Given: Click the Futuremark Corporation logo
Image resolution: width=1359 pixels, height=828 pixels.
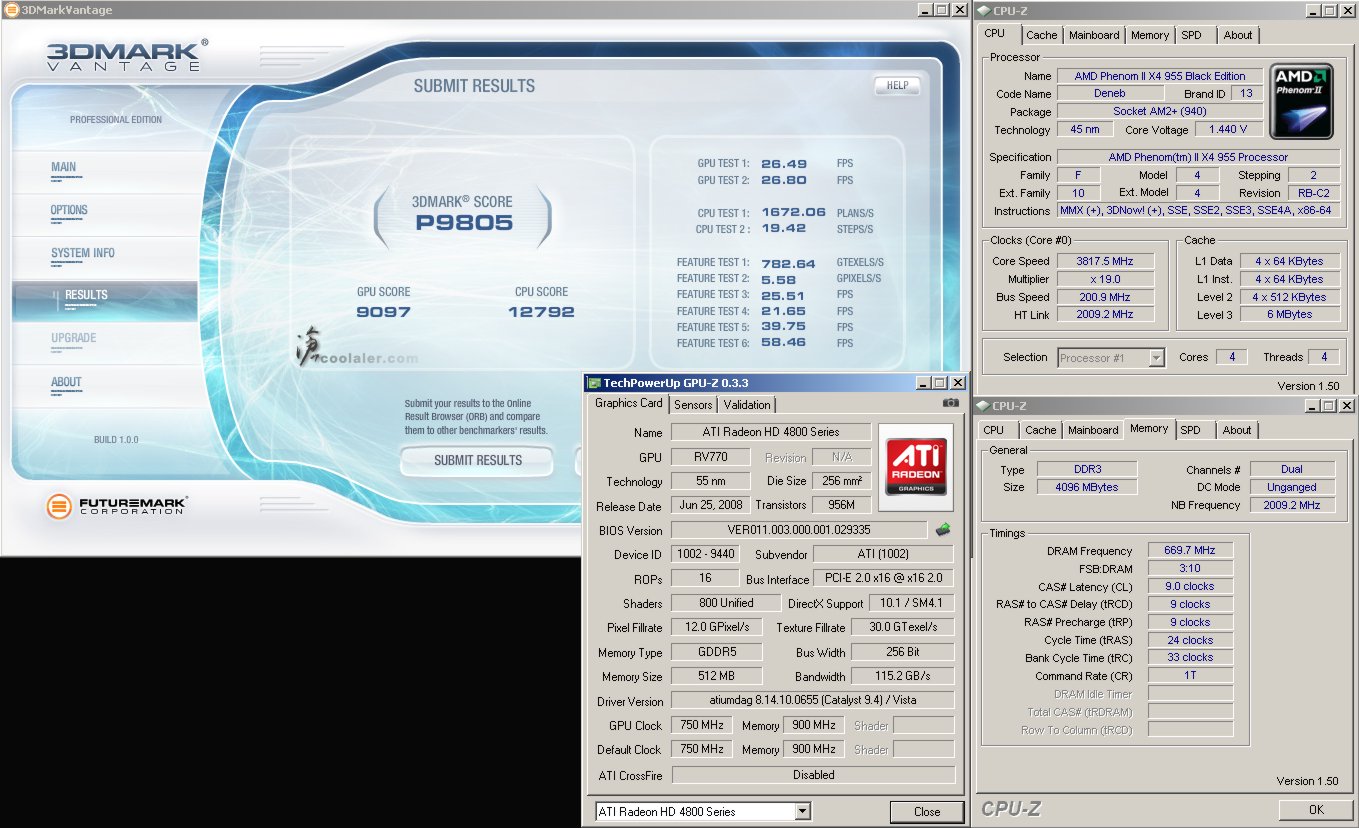Looking at the screenshot, I should 117,505.
